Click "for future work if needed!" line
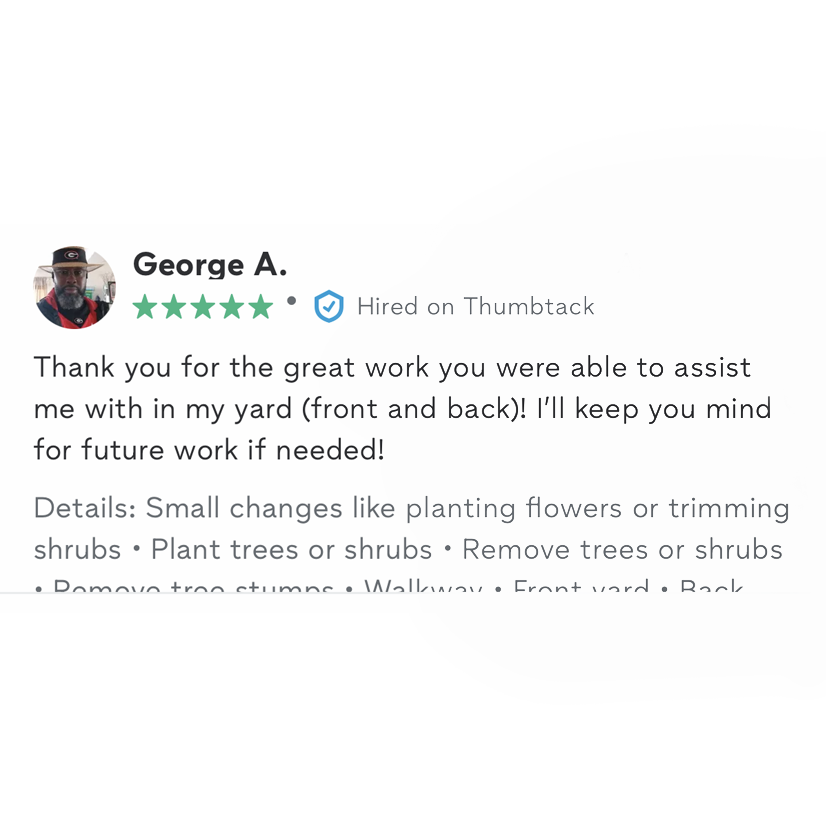The height and width of the screenshot is (826, 826). pos(208,449)
